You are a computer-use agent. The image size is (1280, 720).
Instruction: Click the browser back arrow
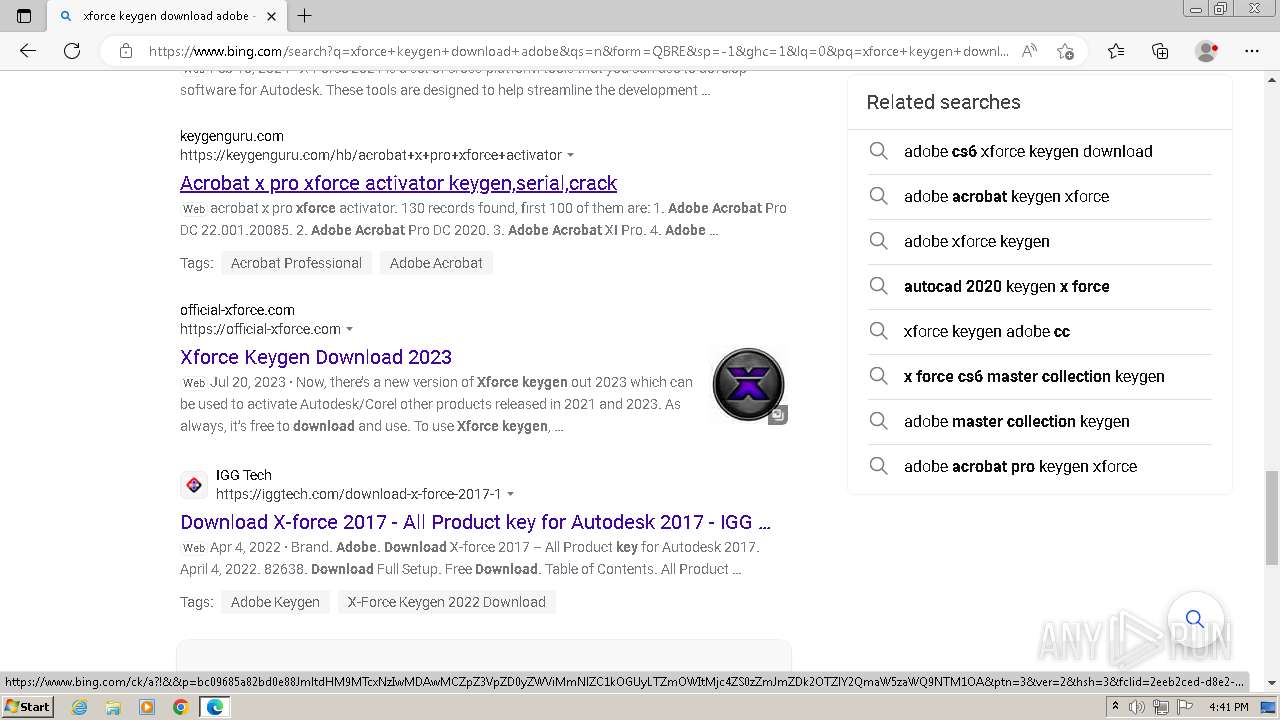(x=28, y=51)
